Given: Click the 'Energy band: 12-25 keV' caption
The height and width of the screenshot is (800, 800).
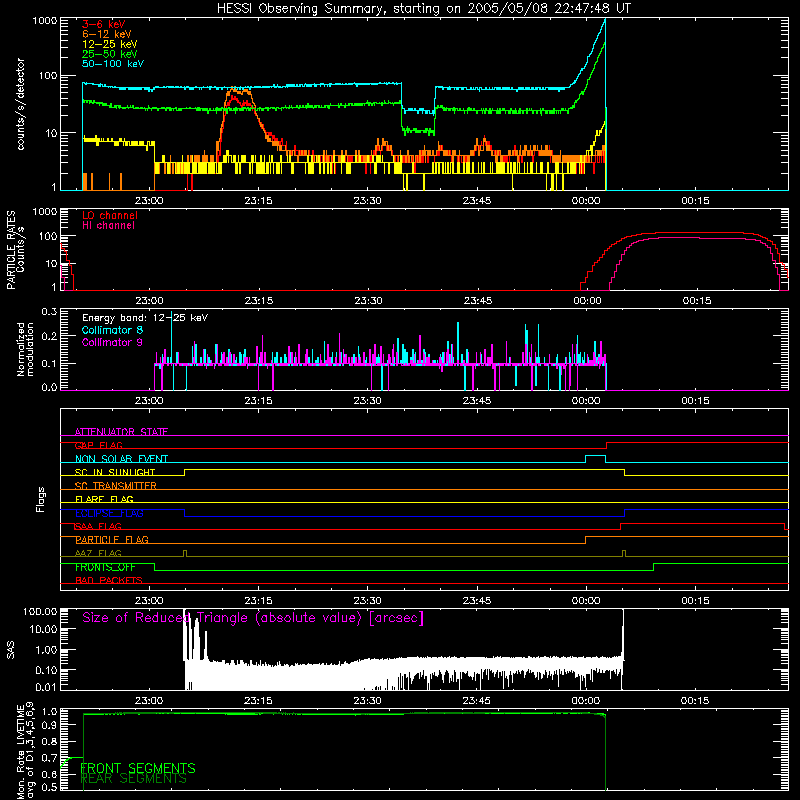Looking at the screenshot, I should coord(144,318).
